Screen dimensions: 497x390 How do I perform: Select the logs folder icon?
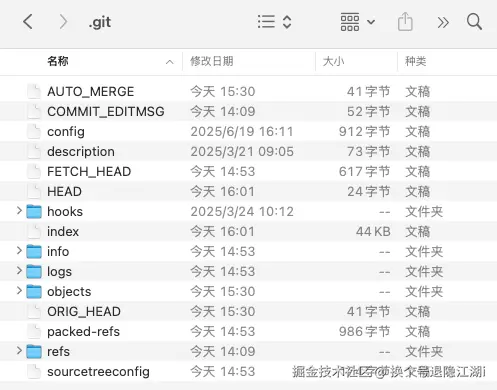point(34,272)
